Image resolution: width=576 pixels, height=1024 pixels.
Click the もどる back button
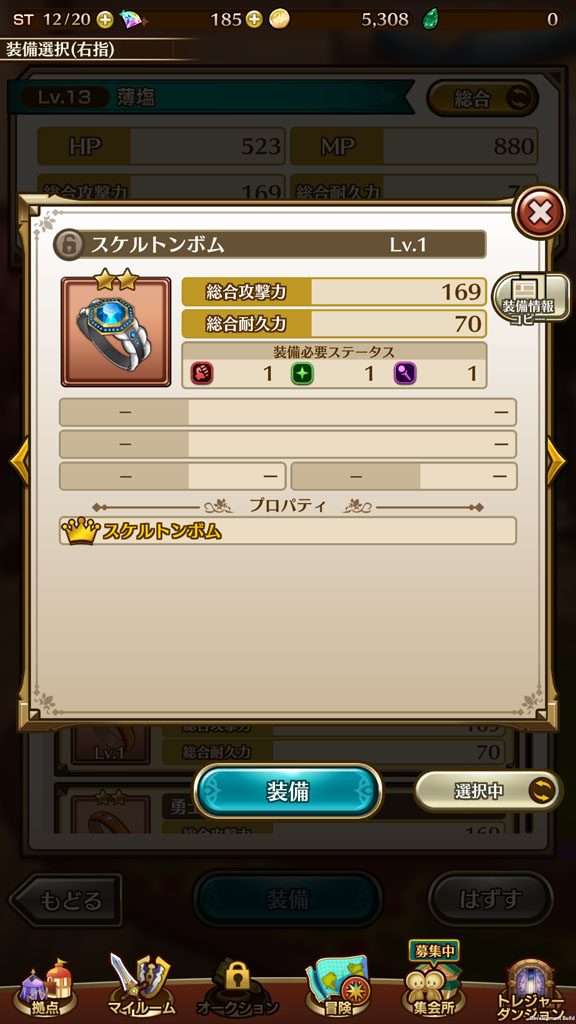[65, 900]
